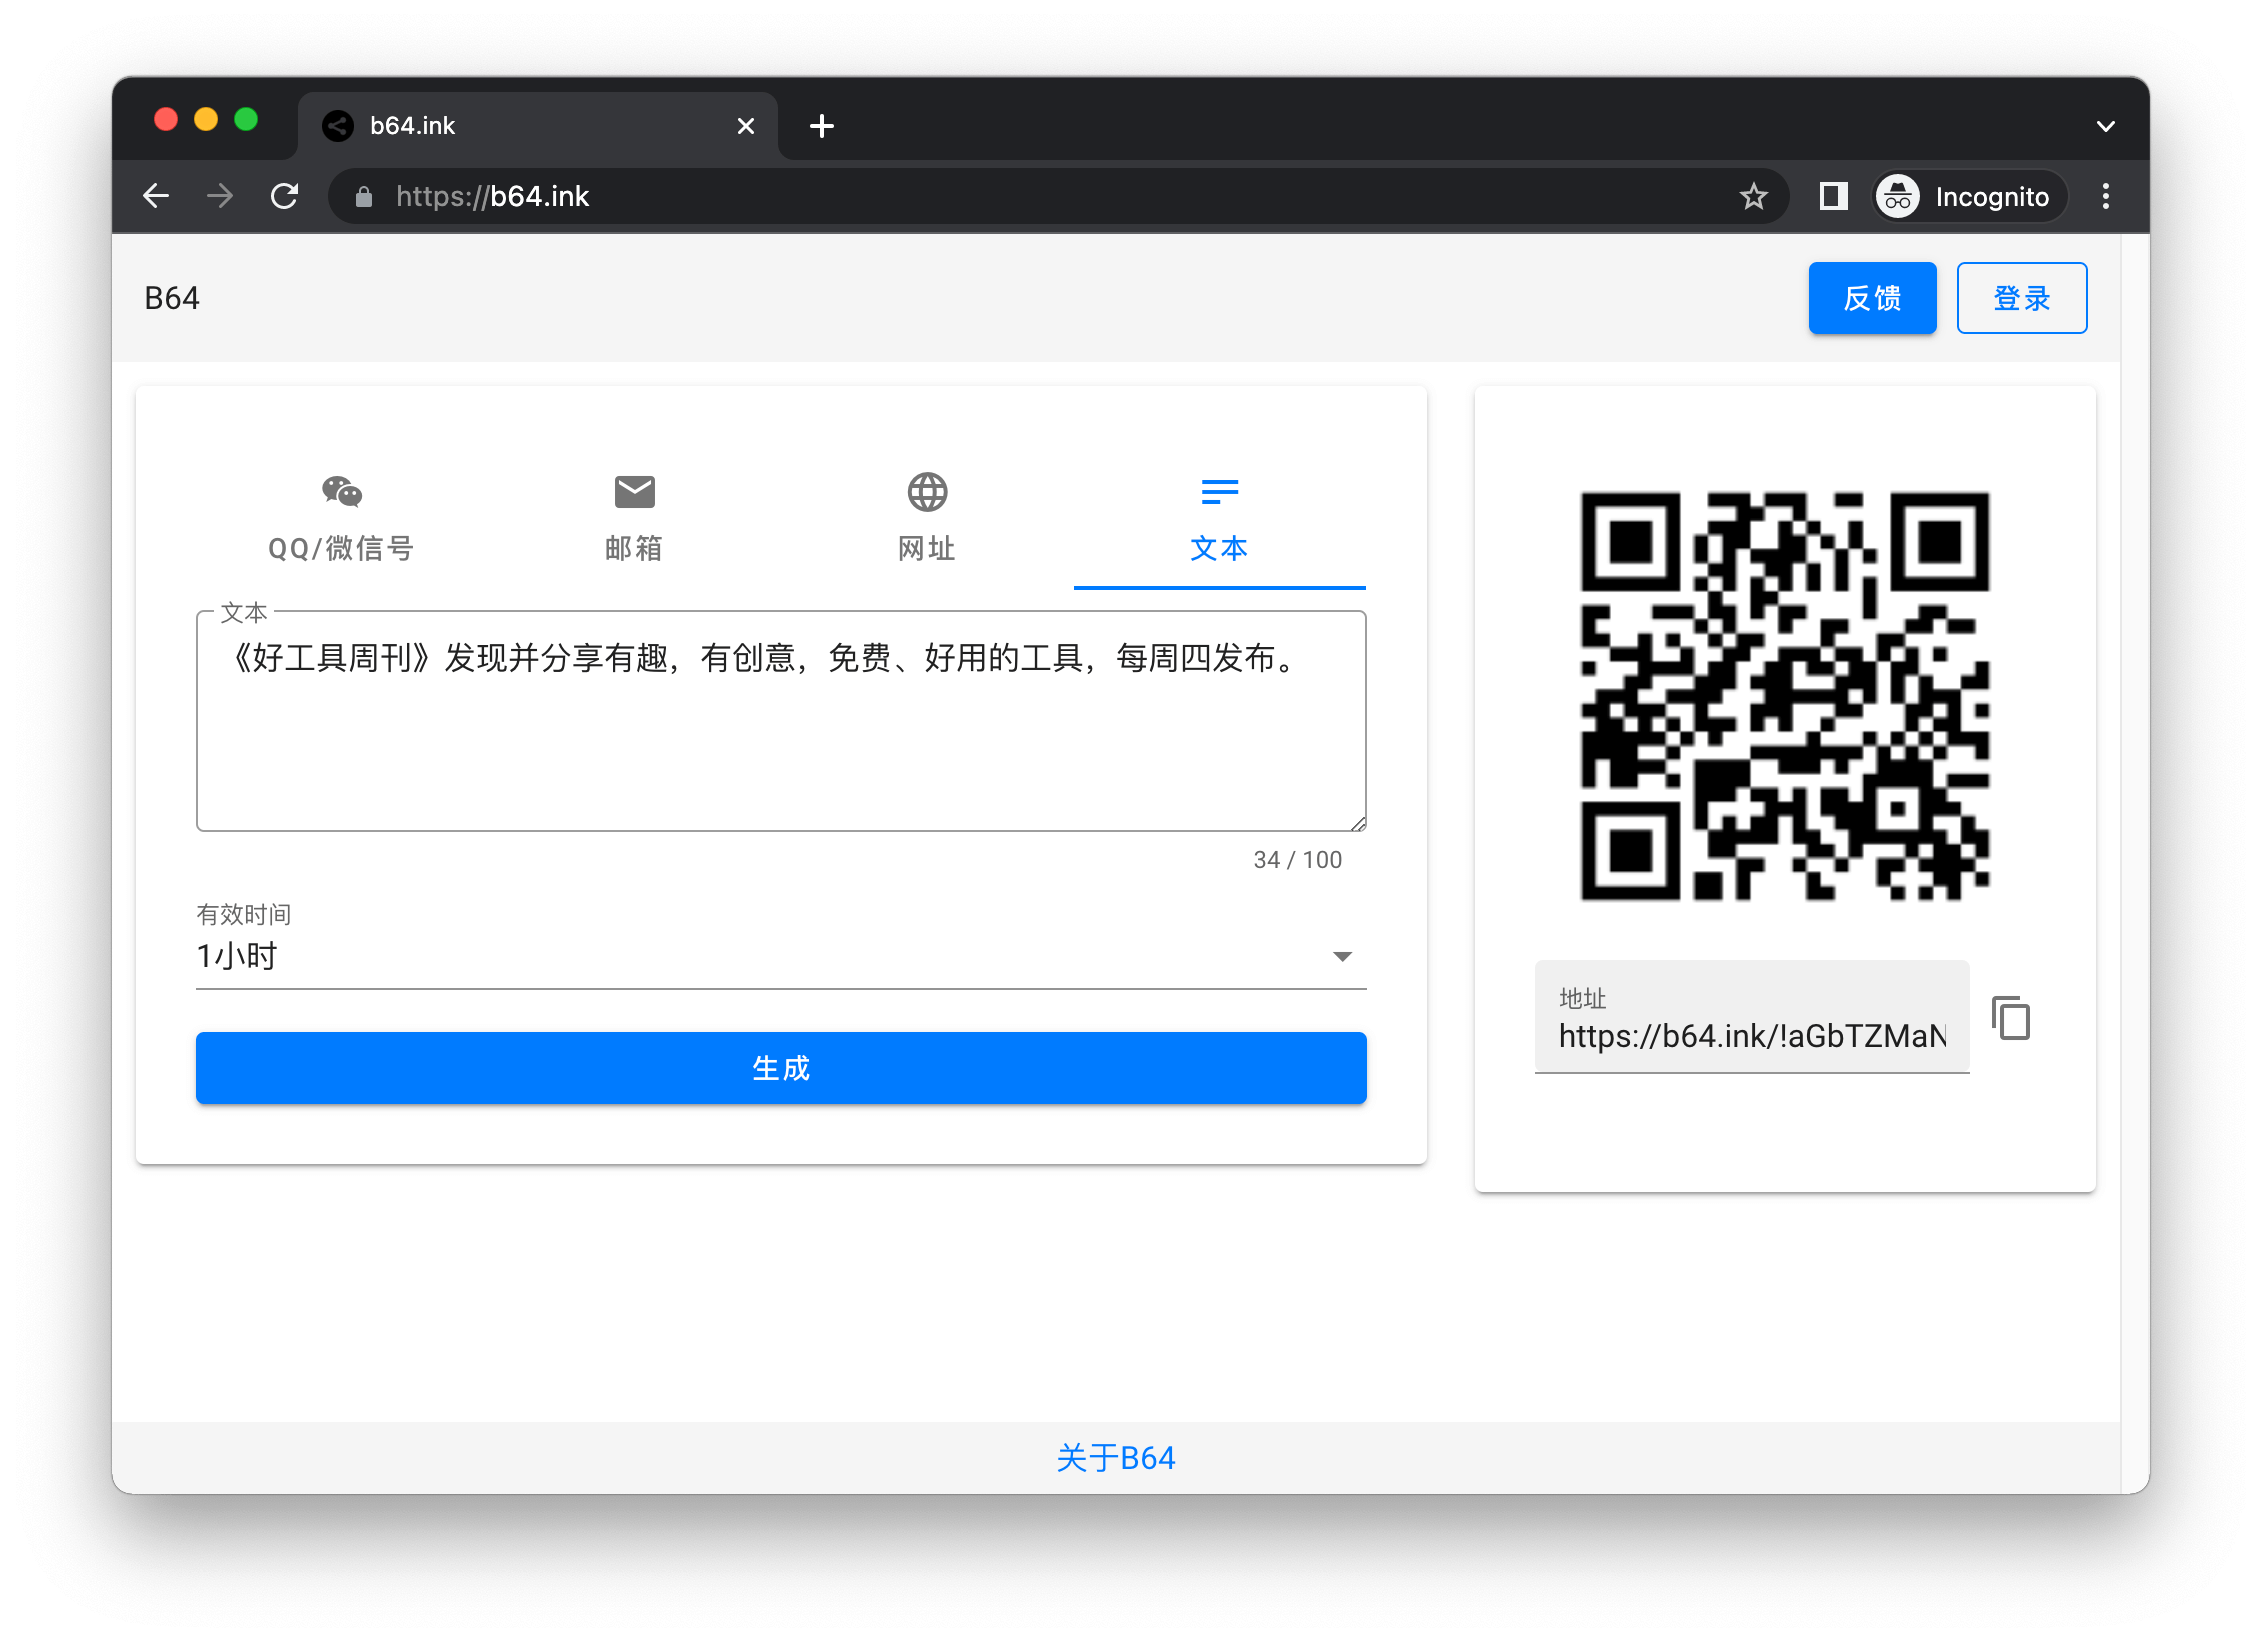This screenshot has height=1642, width=2262.
Task: Open the 关于B64 link
Action: pyautogui.click(x=1116, y=1458)
